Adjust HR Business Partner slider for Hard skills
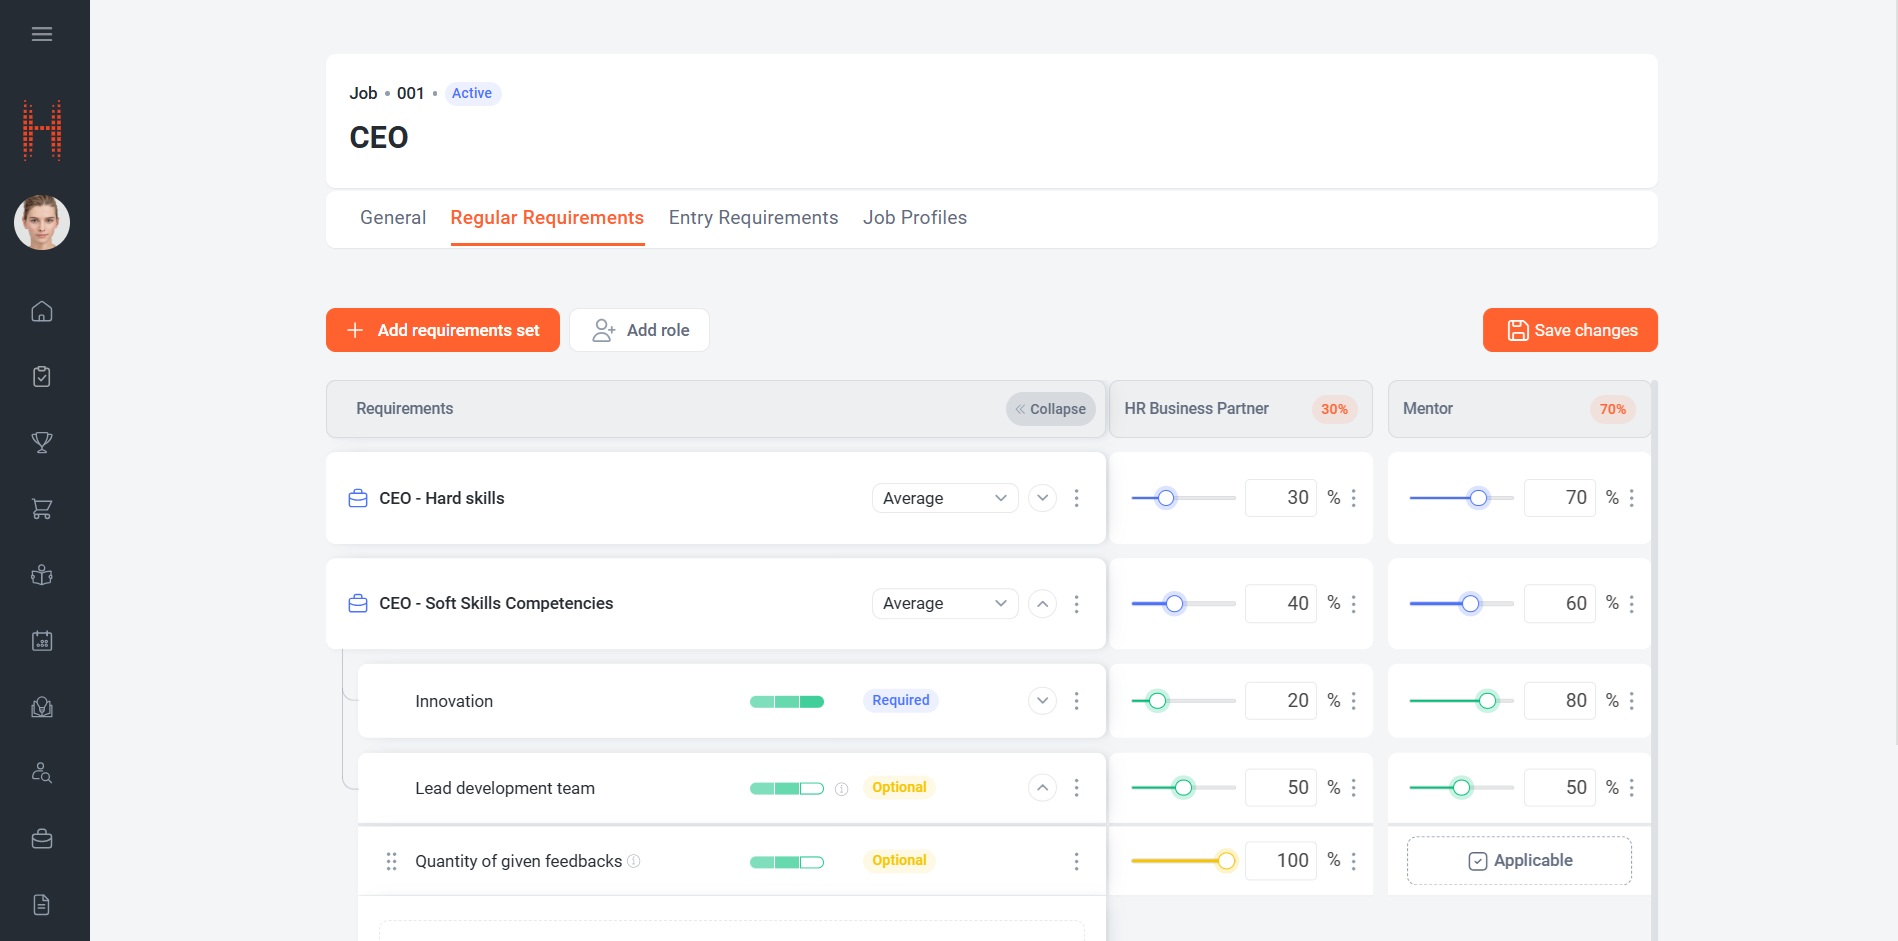The width and height of the screenshot is (1898, 941). (x=1166, y=498)
